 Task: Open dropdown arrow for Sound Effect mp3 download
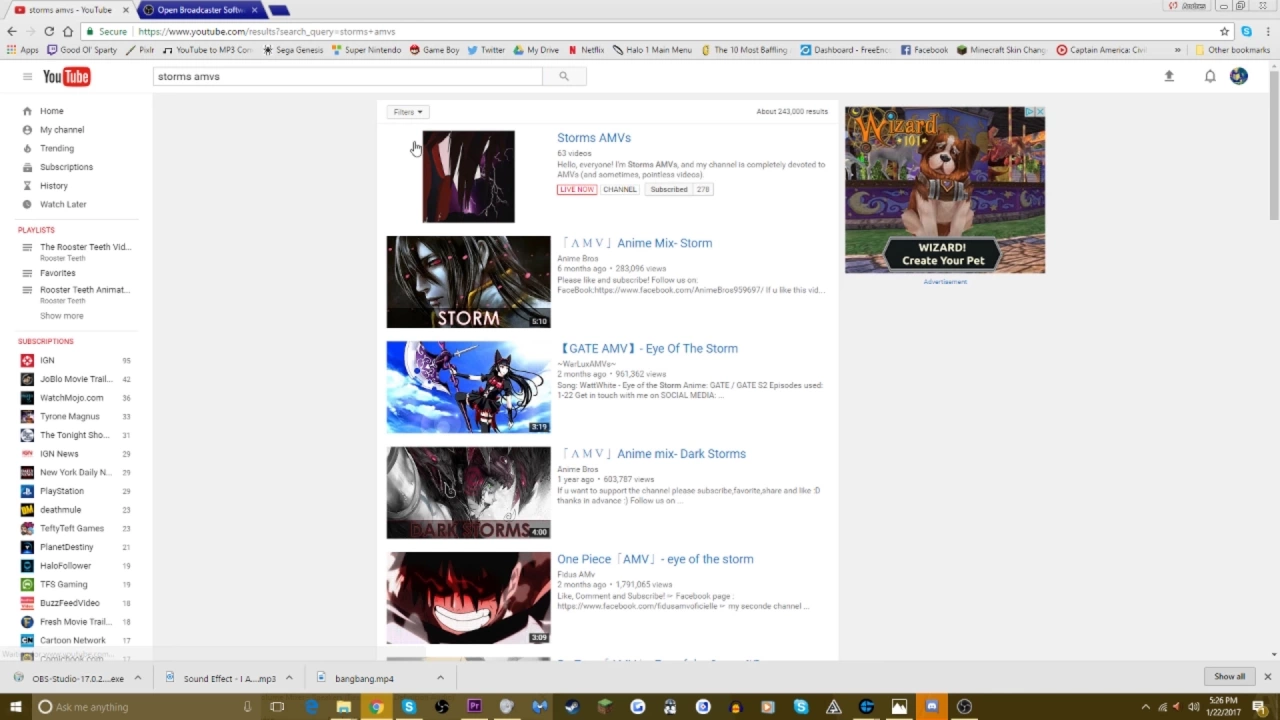coord(289,678)
